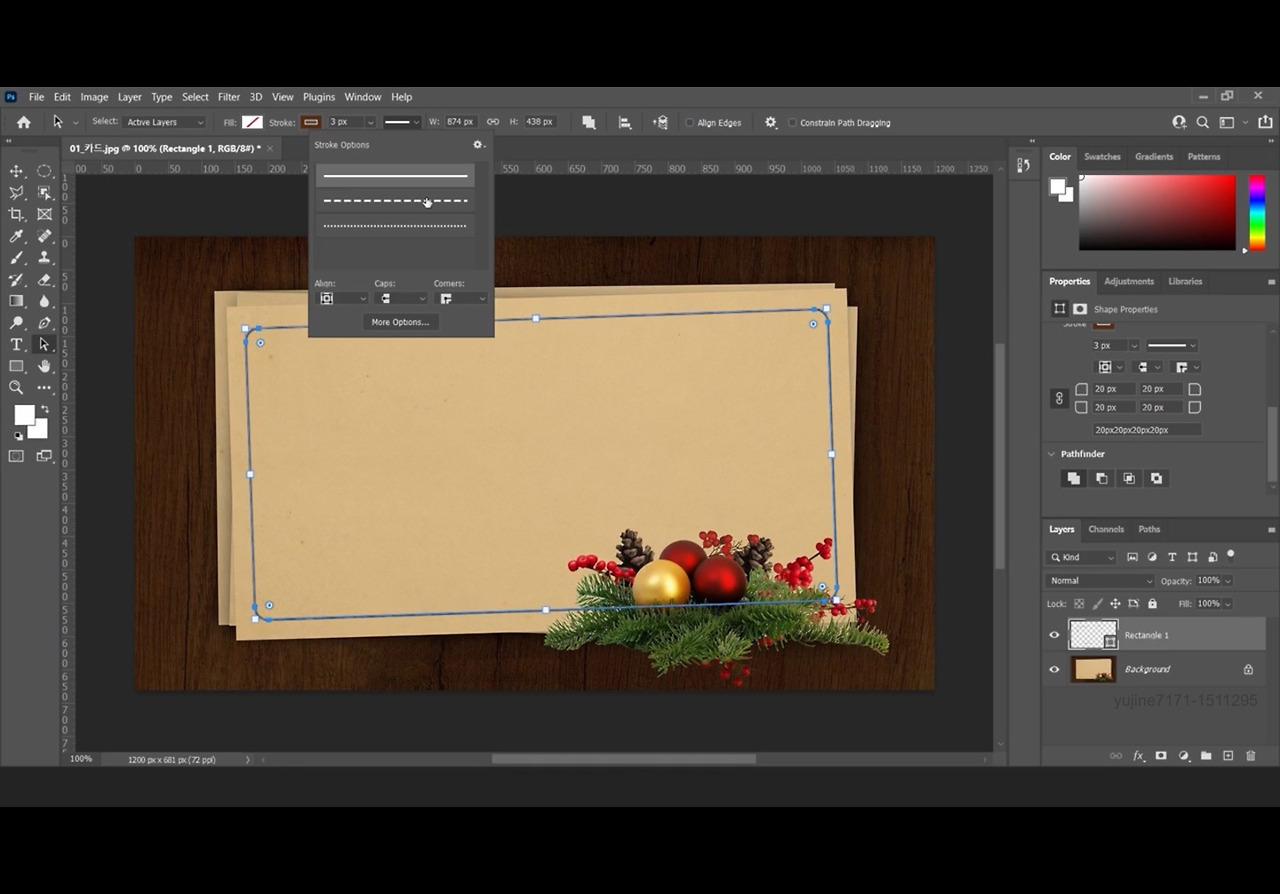Click the Home icon
The width and height of the screenshot is (1280, 894).
point(24,122)
